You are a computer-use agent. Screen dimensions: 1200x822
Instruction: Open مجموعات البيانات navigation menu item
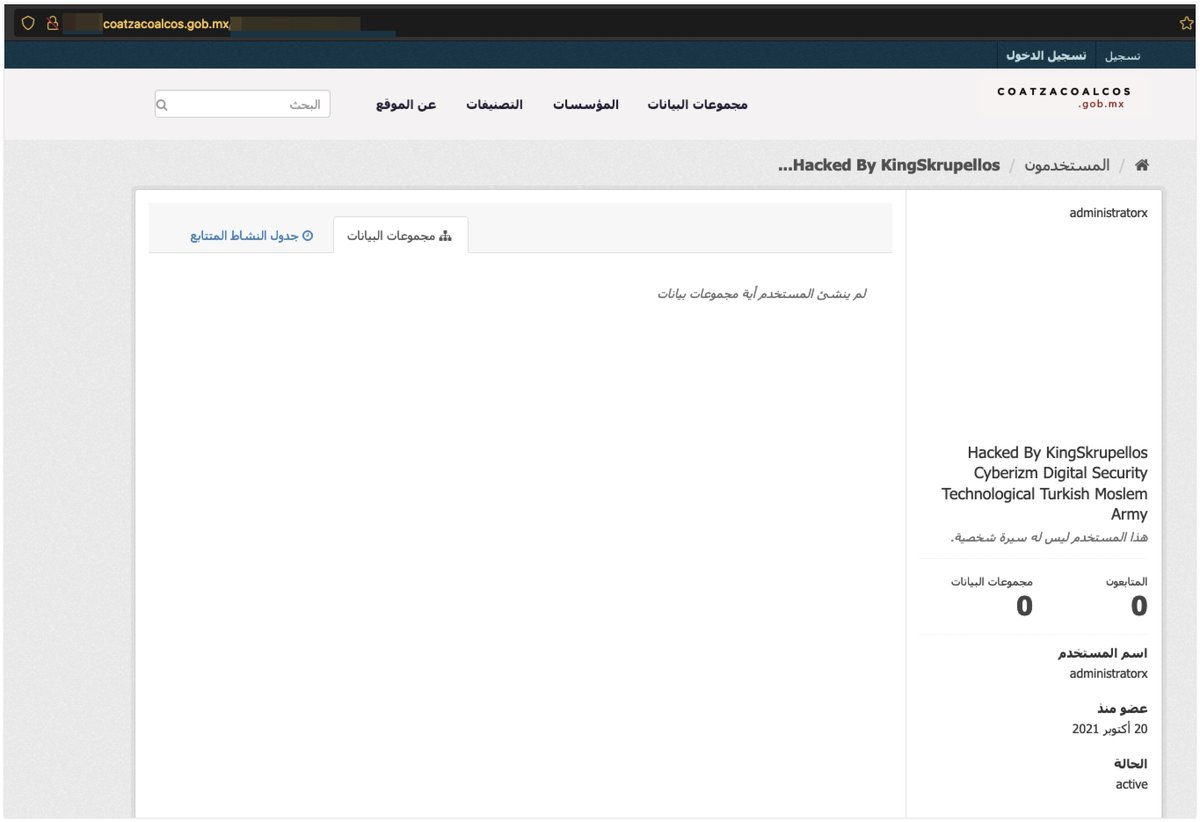pos(697,105)
